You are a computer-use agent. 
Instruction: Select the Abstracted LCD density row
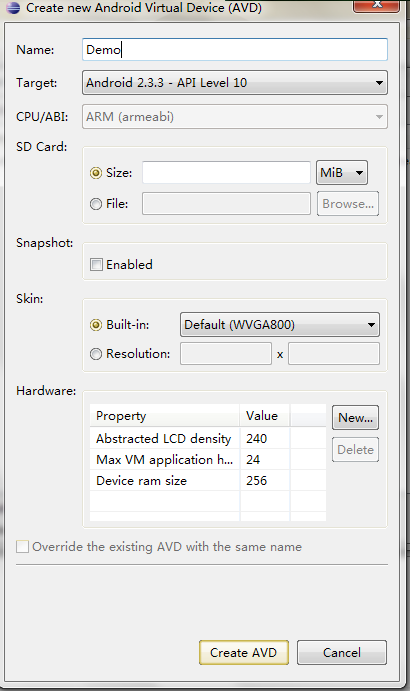coord(208,438)
